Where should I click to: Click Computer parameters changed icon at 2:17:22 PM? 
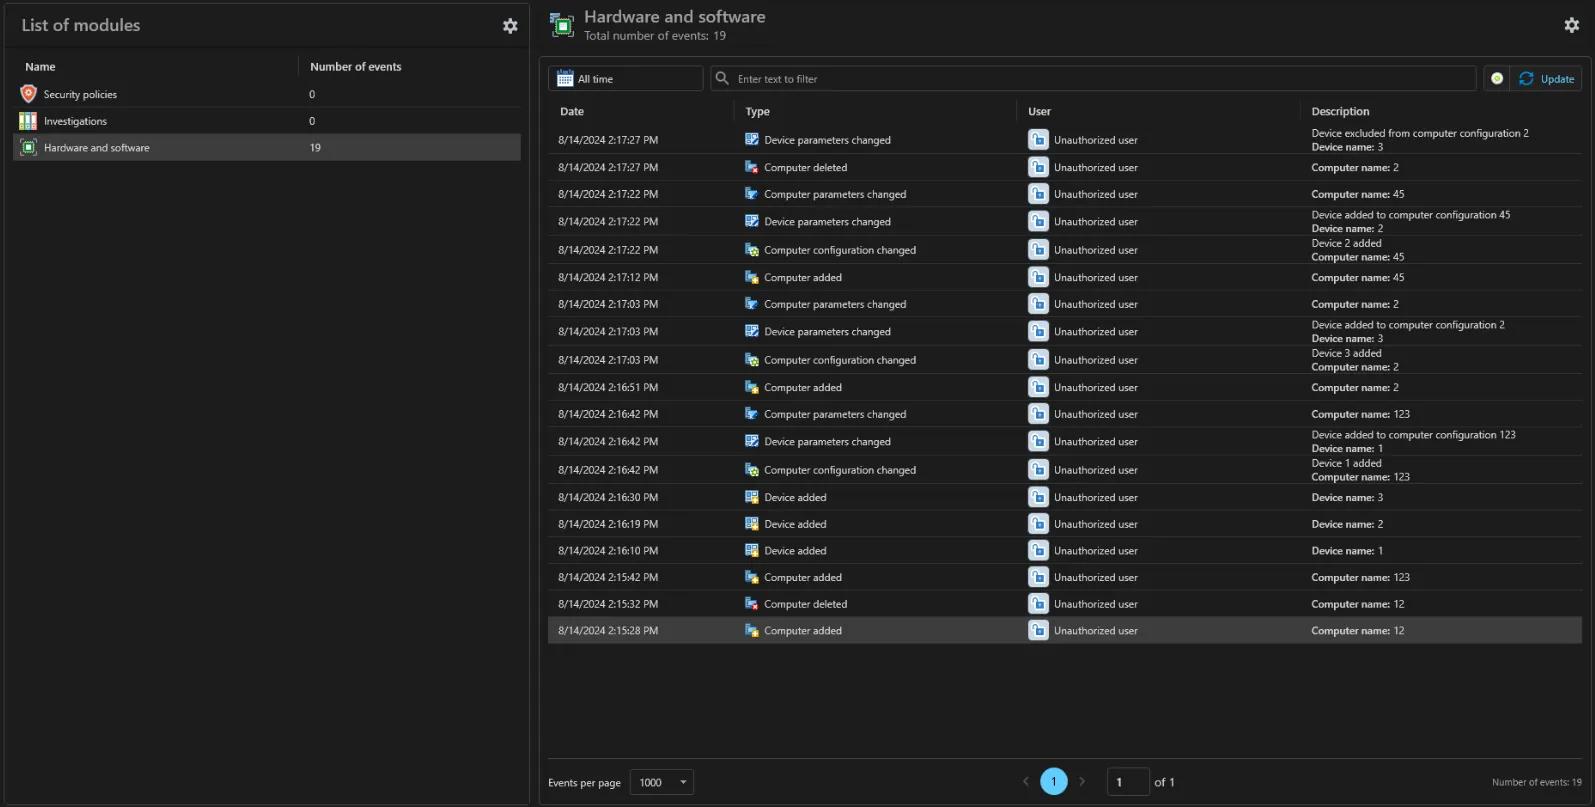(x=752, y=194)
